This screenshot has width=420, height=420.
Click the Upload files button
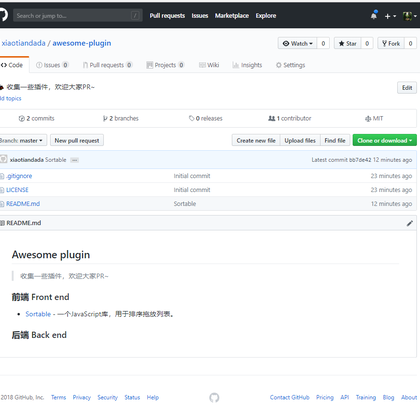point(300,140)
